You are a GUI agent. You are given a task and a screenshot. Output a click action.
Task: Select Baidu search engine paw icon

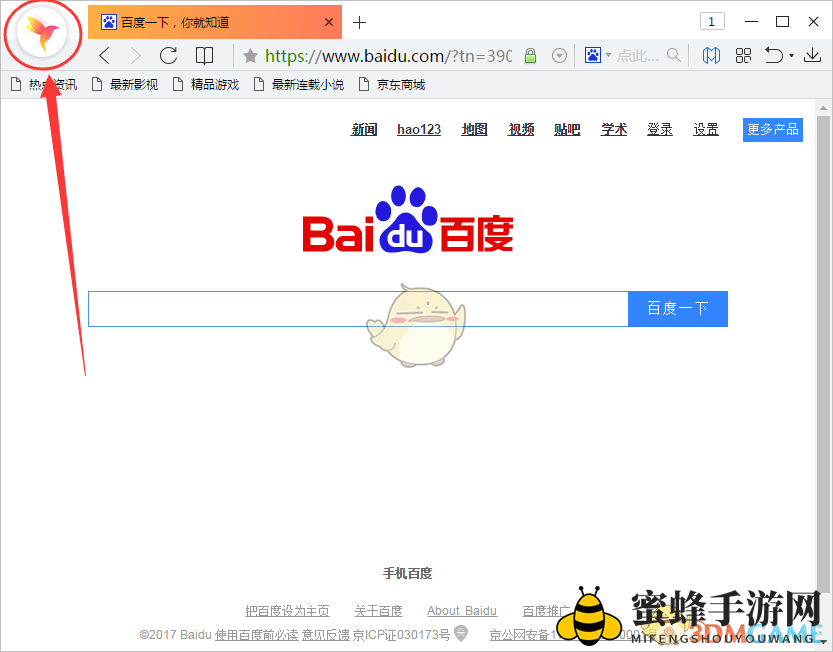pos(593,55)
